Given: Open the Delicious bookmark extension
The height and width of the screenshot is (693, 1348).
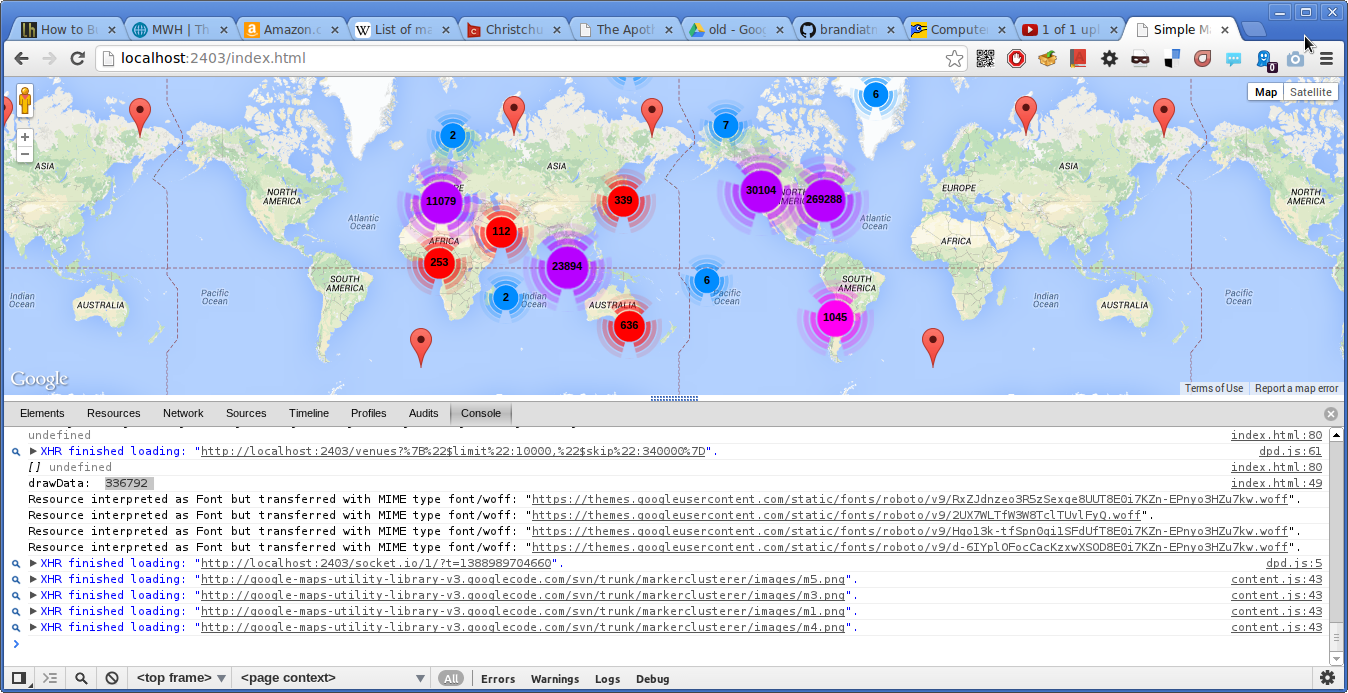Looking at the screenshot, I should click(1171, 59).
